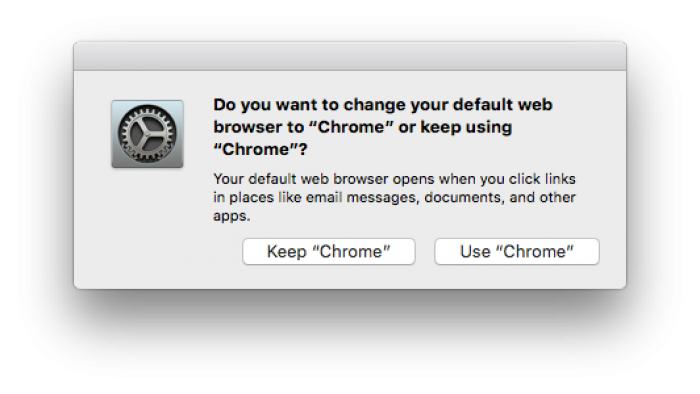Image resolution: width=700 pixels, height=394 pixels.
Task: Select the Use "Chrome" button
Action: pyautogui.click(x=517, y=251)
